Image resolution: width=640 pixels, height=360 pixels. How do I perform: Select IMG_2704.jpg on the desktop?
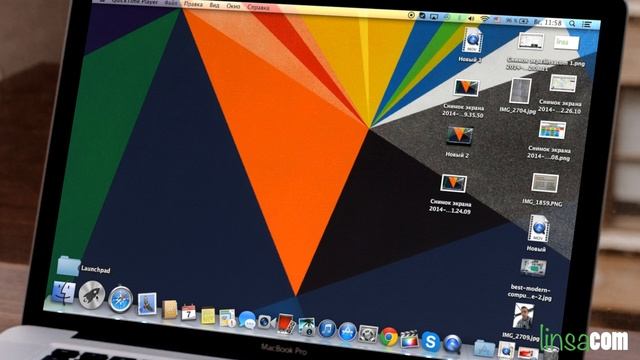520,91
